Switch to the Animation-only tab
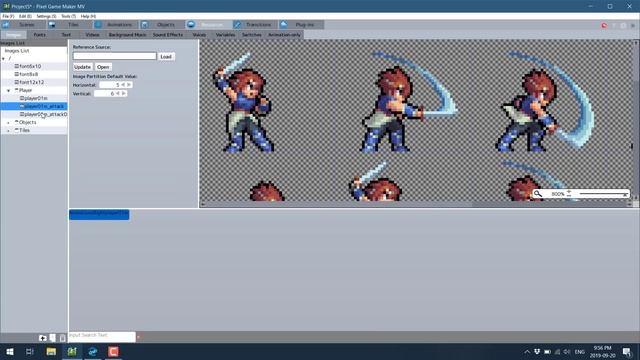 coord(284,35)
